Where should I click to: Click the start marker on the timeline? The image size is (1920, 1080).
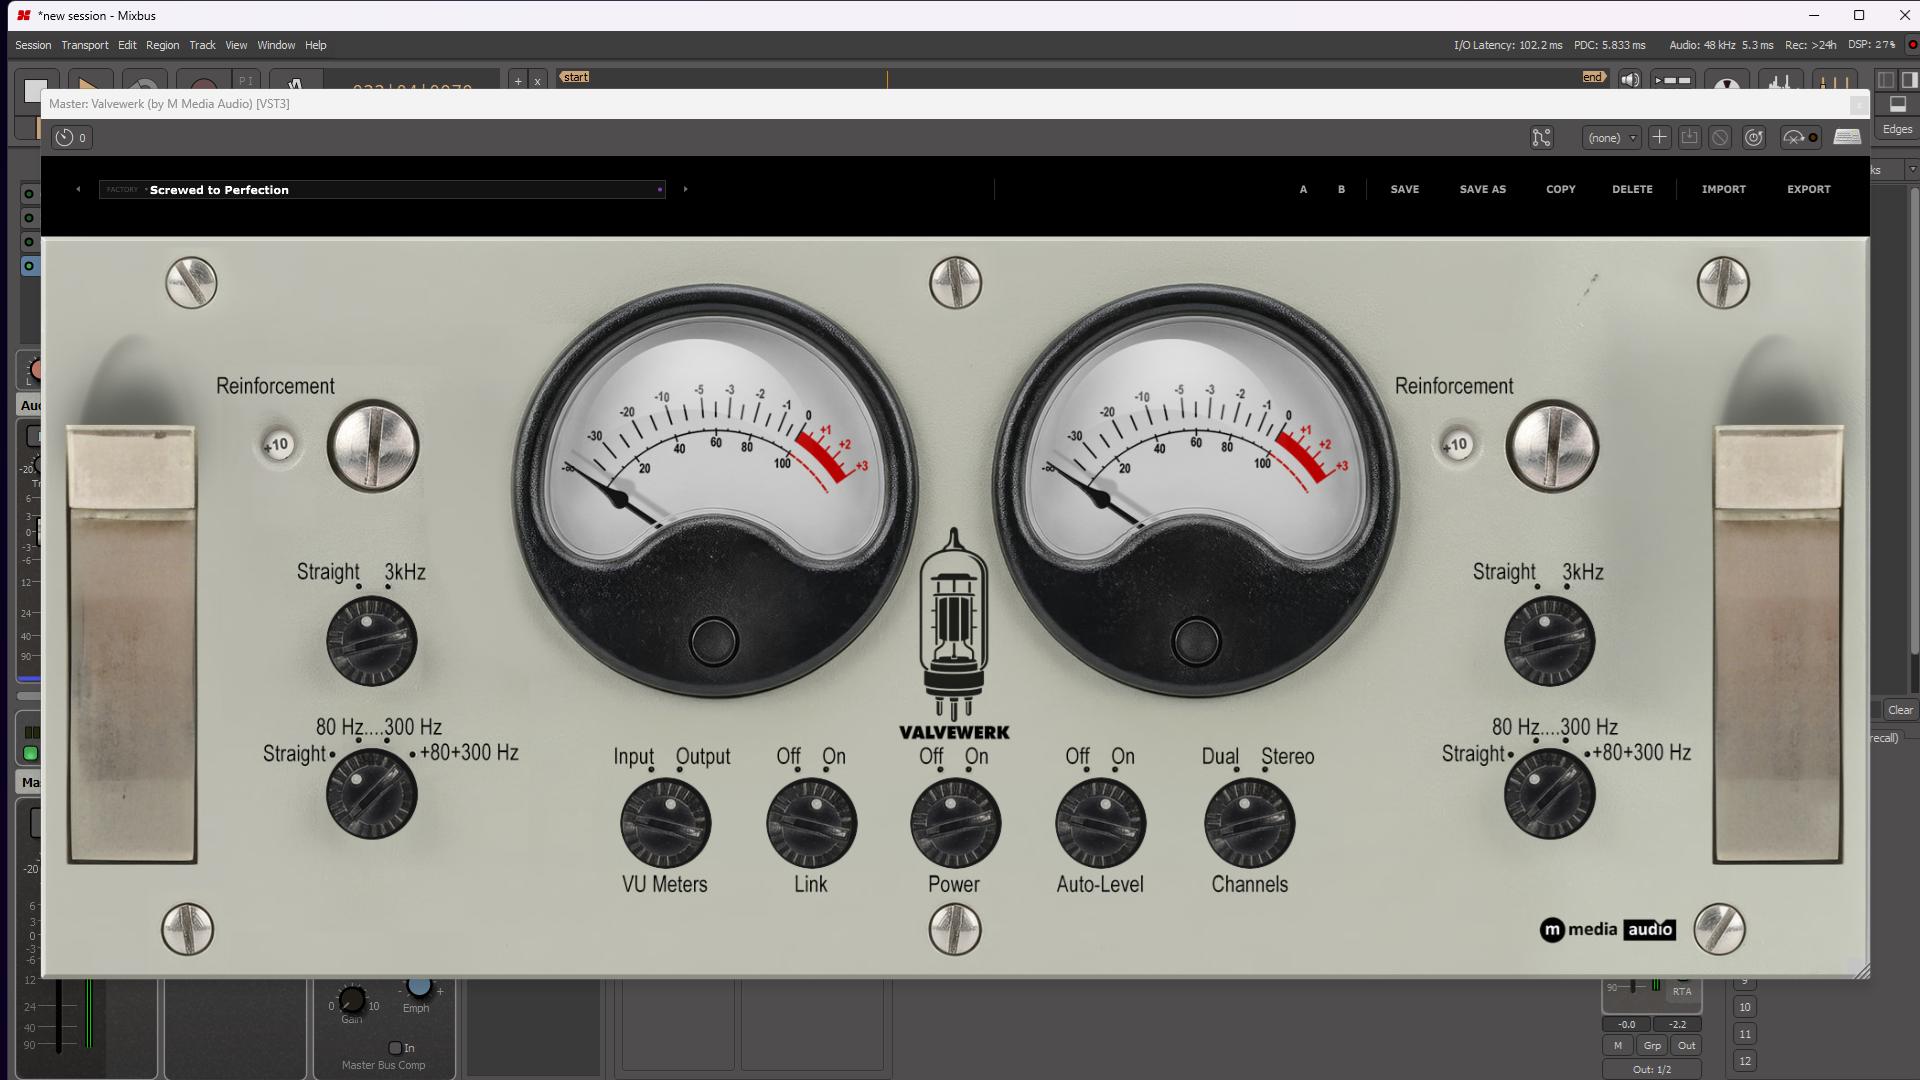point(575,77)
